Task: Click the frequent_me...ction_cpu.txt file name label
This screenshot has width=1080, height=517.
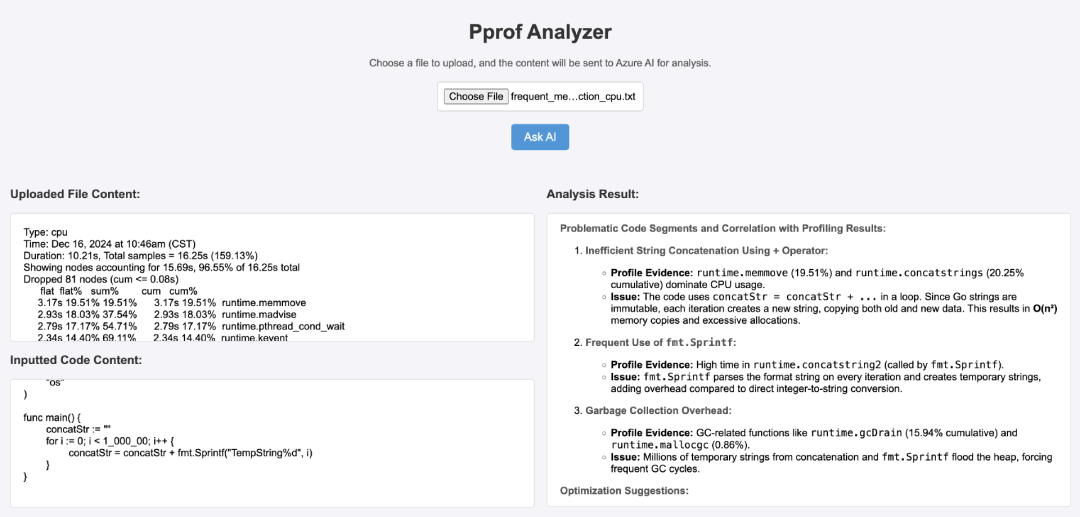Action: pyautogui.click(x=572, y=97)
